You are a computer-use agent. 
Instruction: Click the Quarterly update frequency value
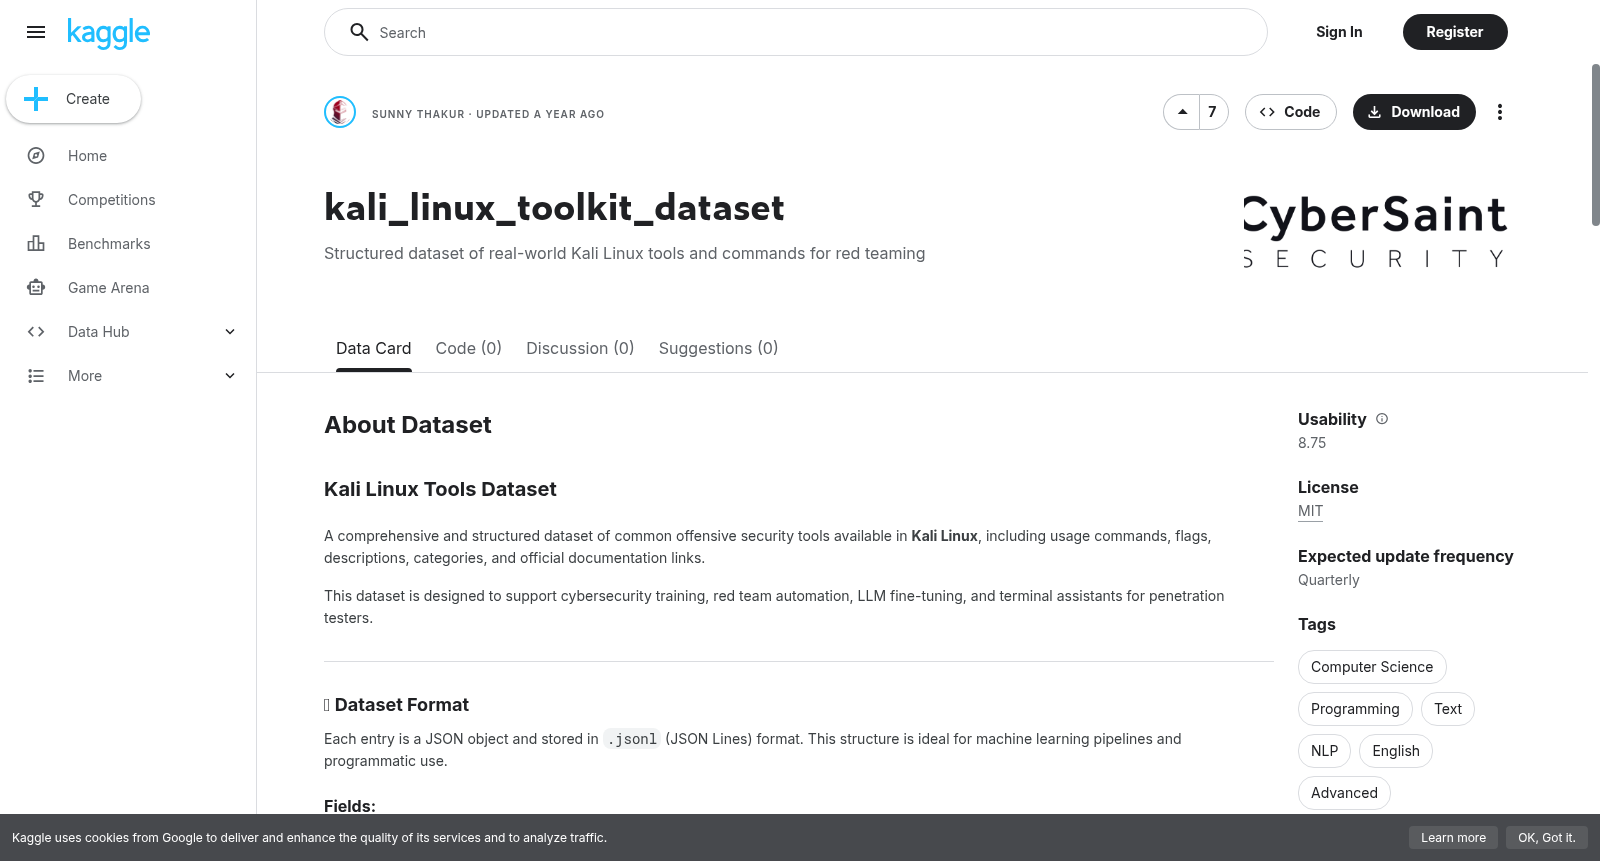pyautogui.click(x=1329, y=580)
